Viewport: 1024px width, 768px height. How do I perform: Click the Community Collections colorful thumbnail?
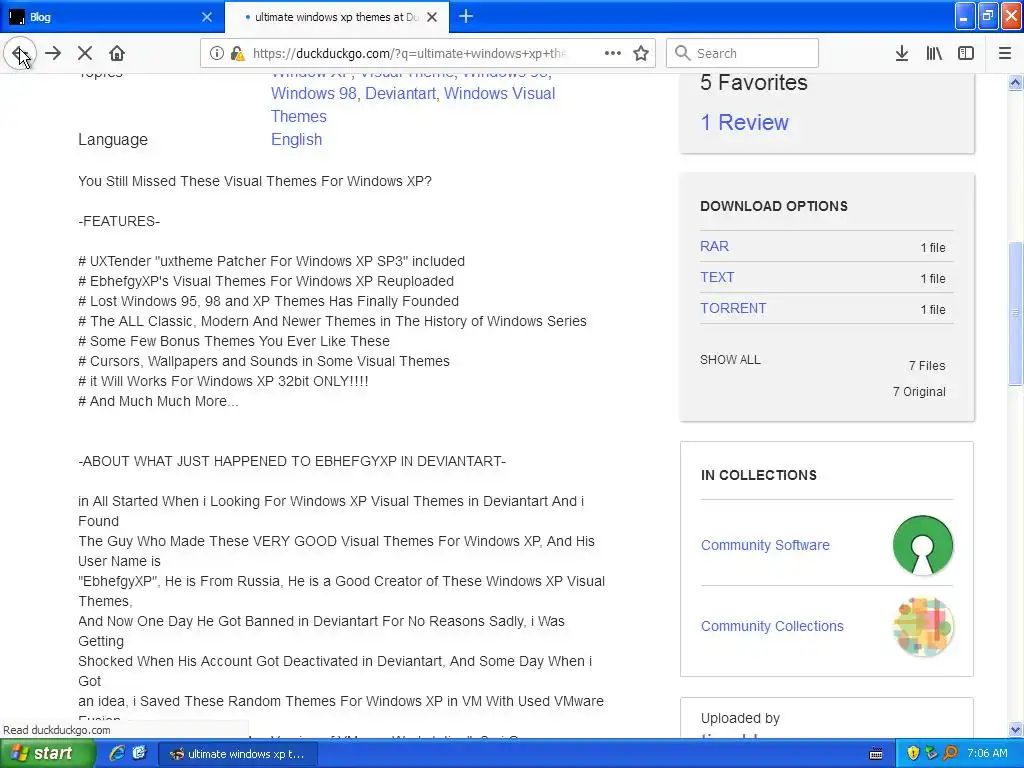point(923,626)
